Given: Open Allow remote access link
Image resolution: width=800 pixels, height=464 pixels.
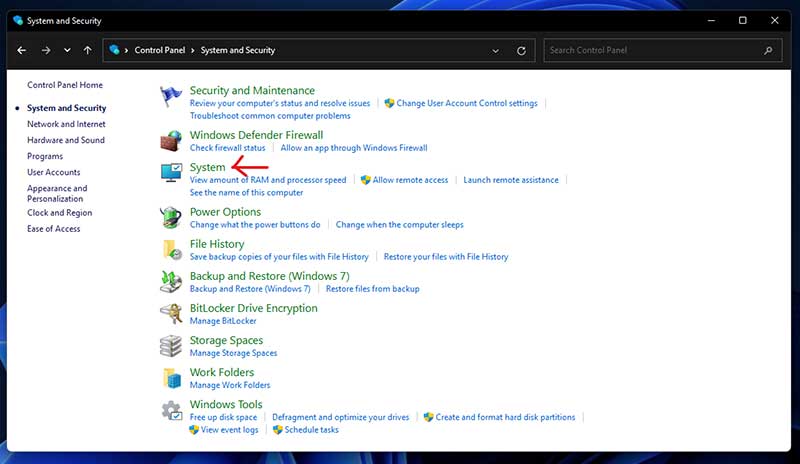Looking at the screenshot, I should (x=410, y=180).
